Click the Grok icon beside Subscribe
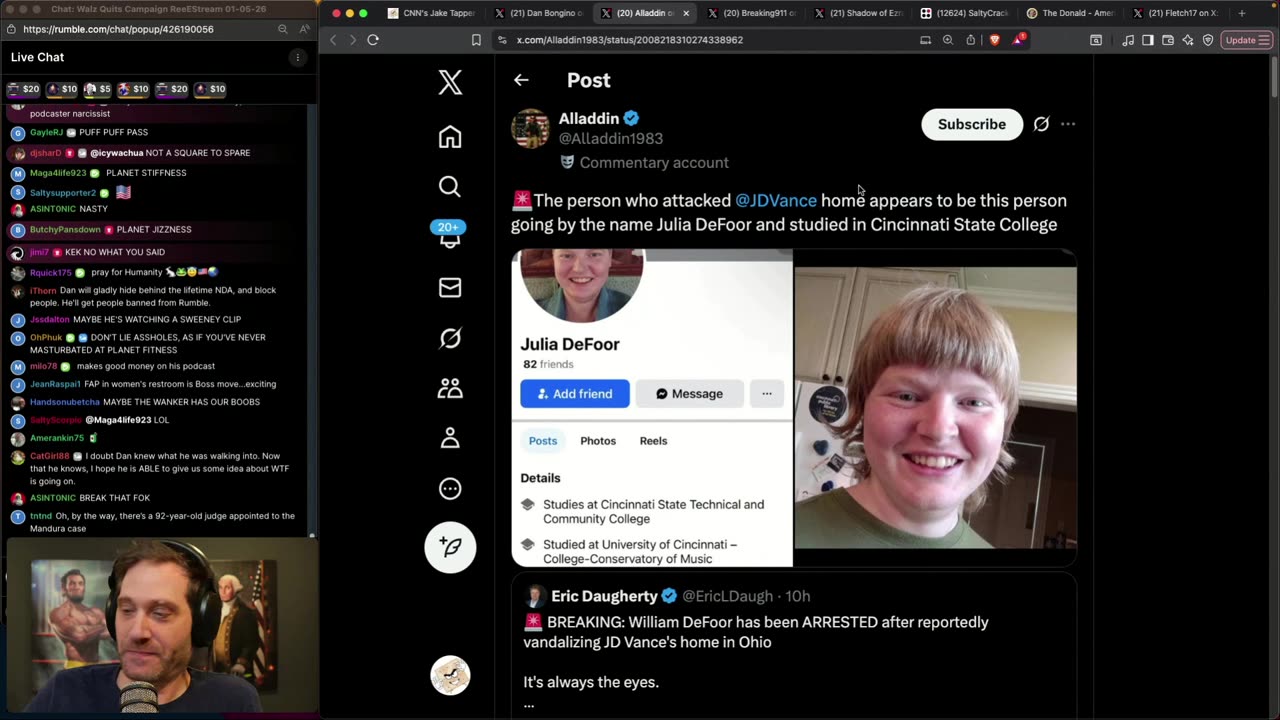The height and width of the screenshot is (720, 1280). tap(1041, 124)
